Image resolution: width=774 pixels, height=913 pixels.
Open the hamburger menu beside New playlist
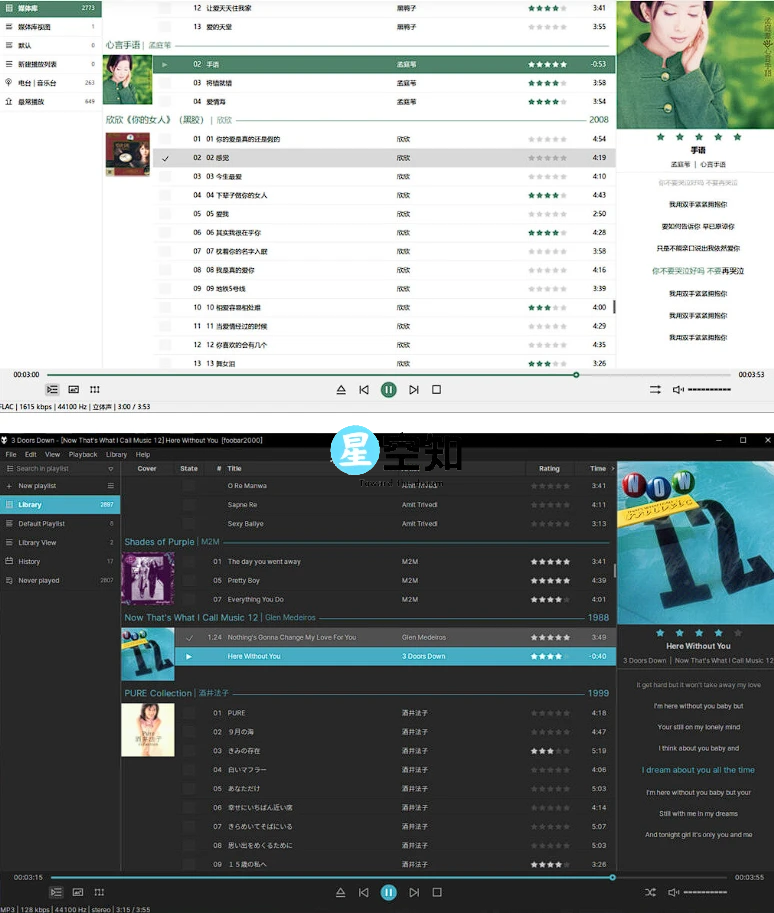tap(111, 486)
